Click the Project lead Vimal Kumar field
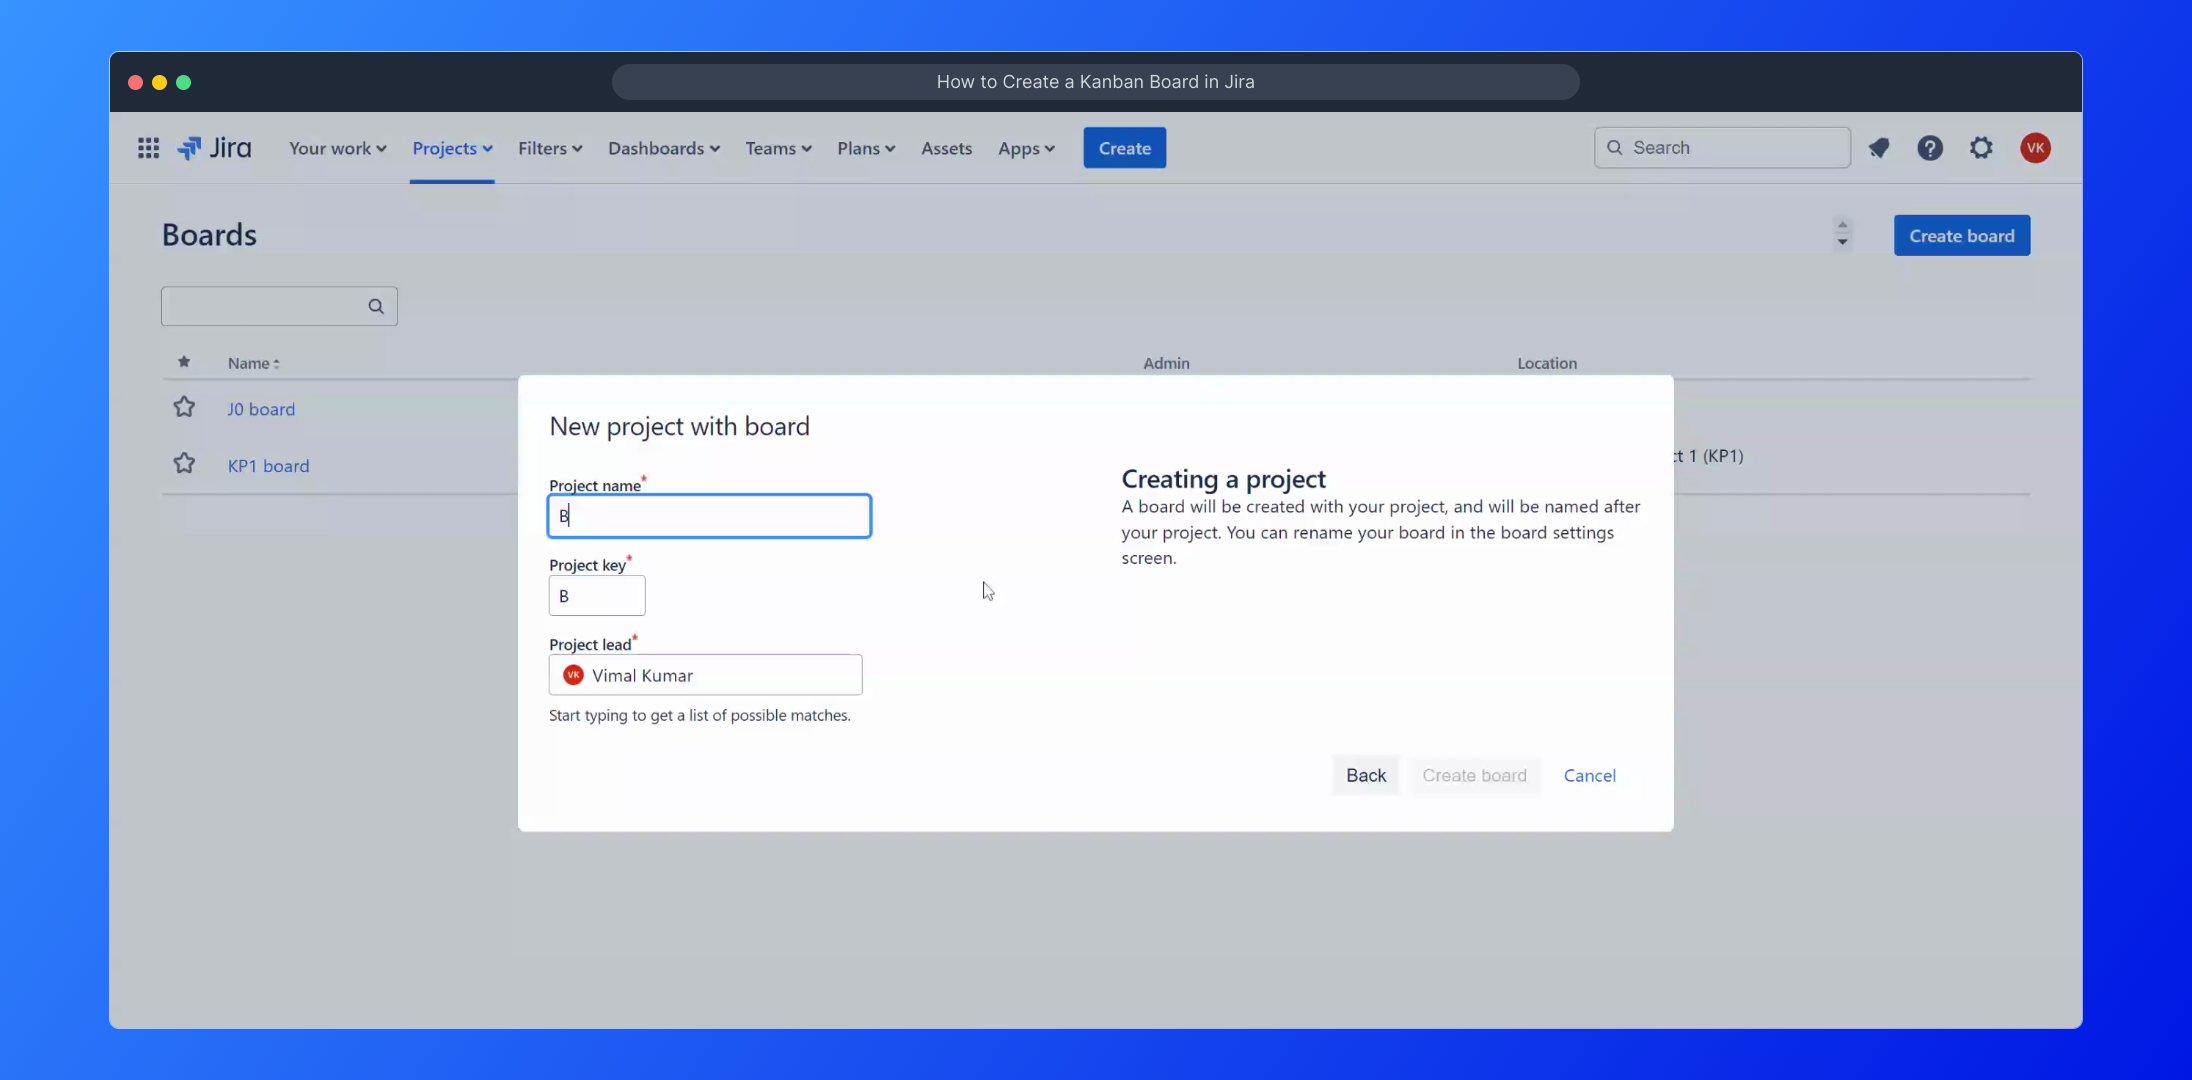This screenshot has width=2192, height=1080. pyautogui.click(x=705, y=675)
